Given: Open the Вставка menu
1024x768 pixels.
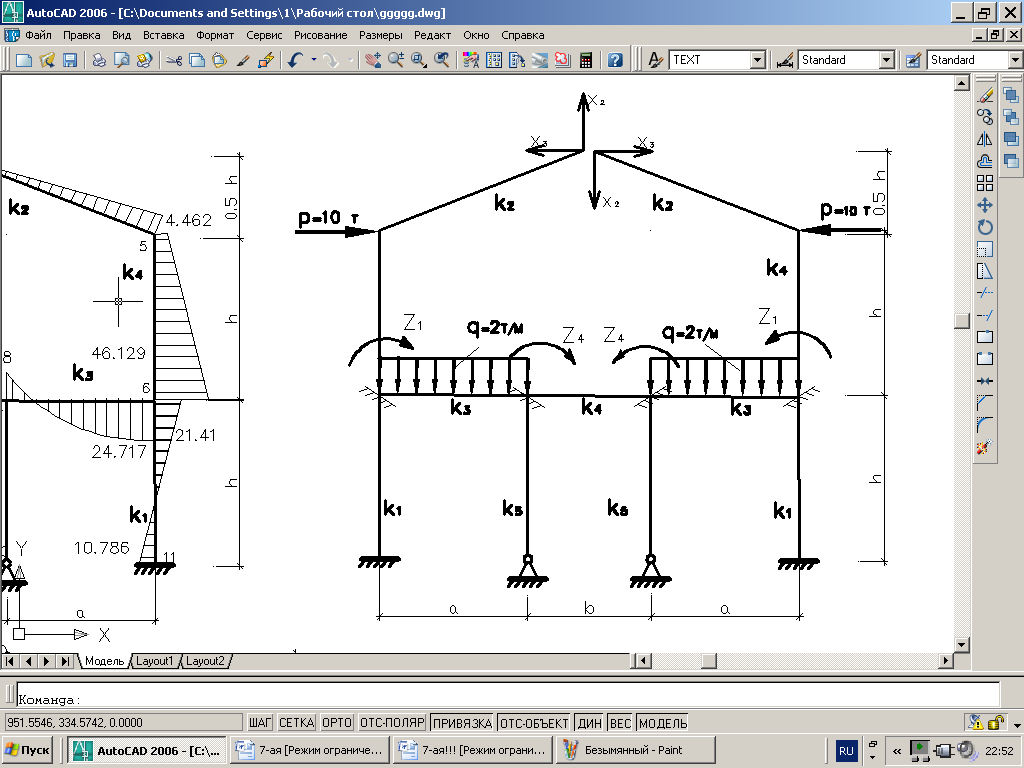Looking at the screenshot, I should 164,35.
